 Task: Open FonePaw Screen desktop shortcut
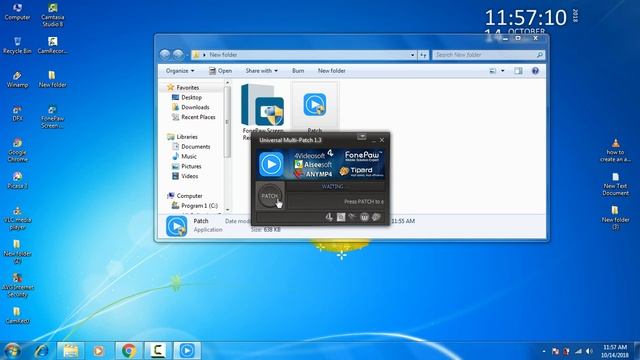pyautogui.click(x=52, y=117)
